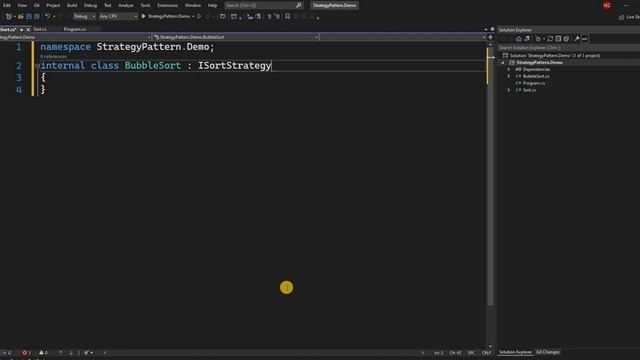Open the Analyze menu

[126, 5]
